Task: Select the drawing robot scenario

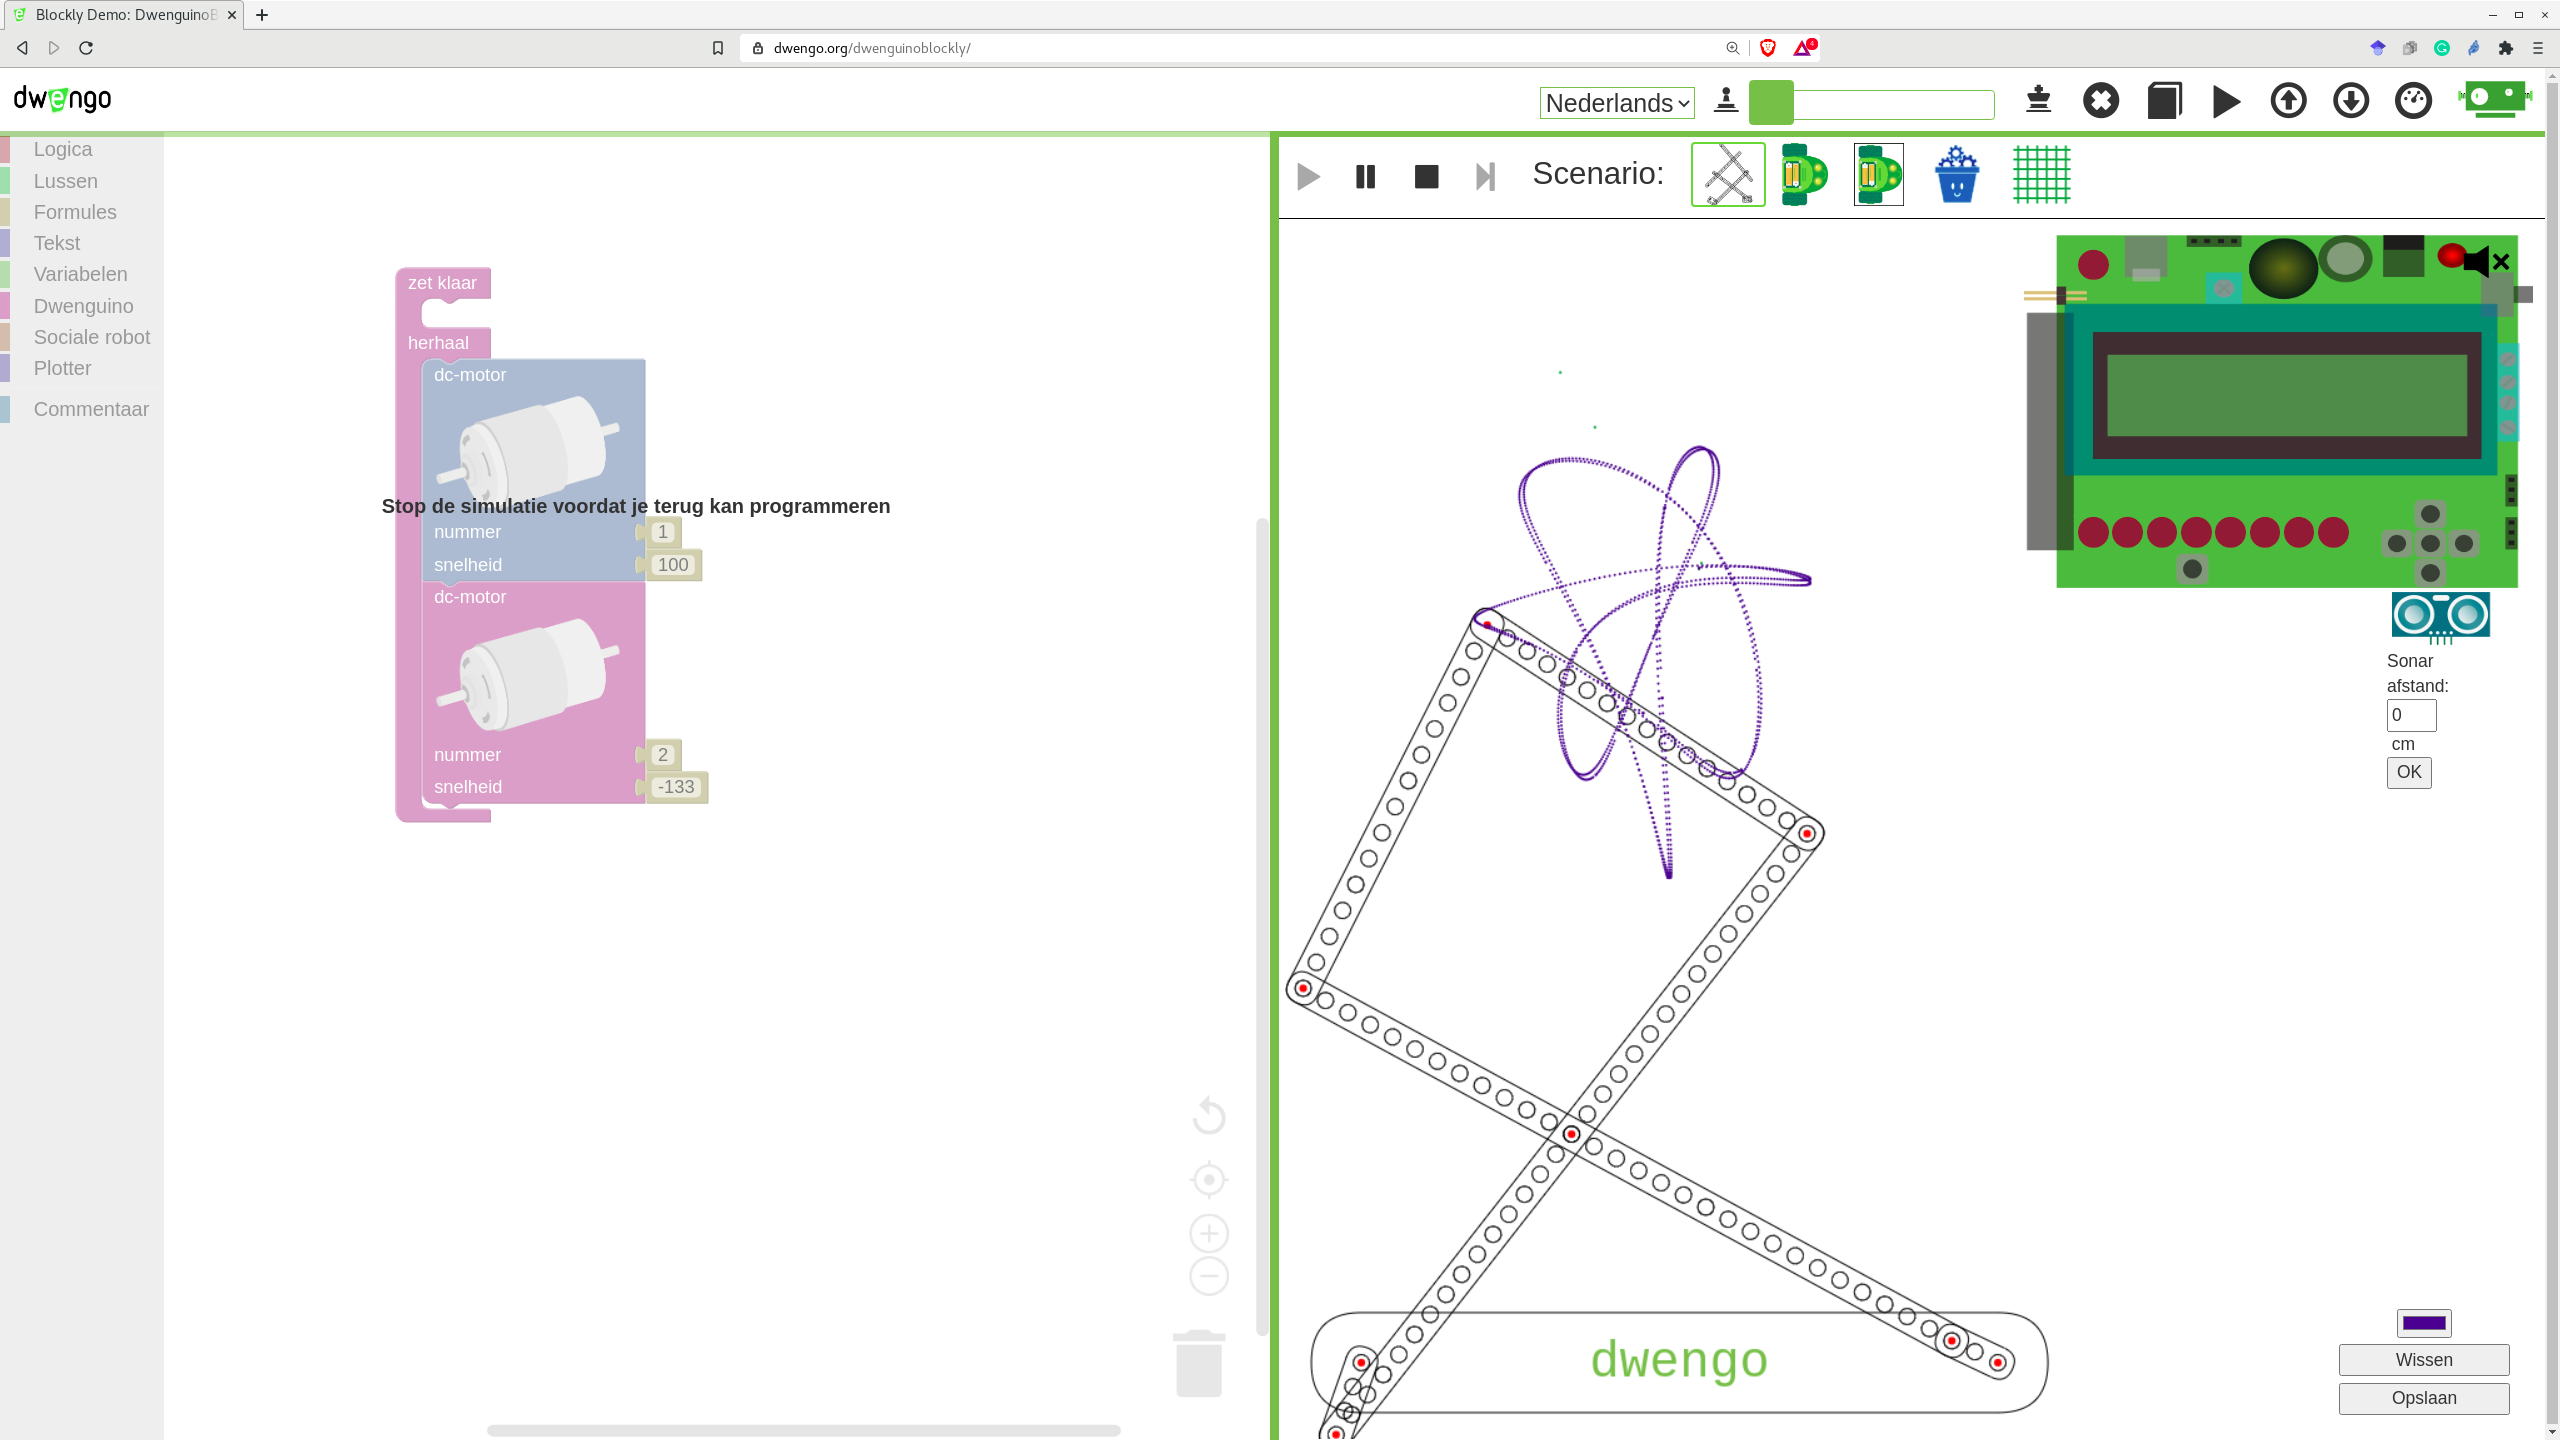Action: (1728, 175)
